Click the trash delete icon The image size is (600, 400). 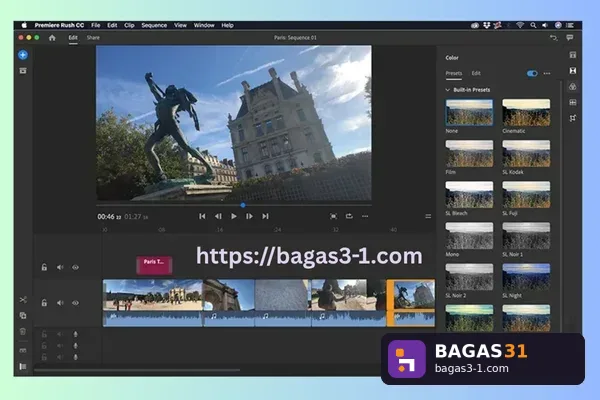(23, 331)
